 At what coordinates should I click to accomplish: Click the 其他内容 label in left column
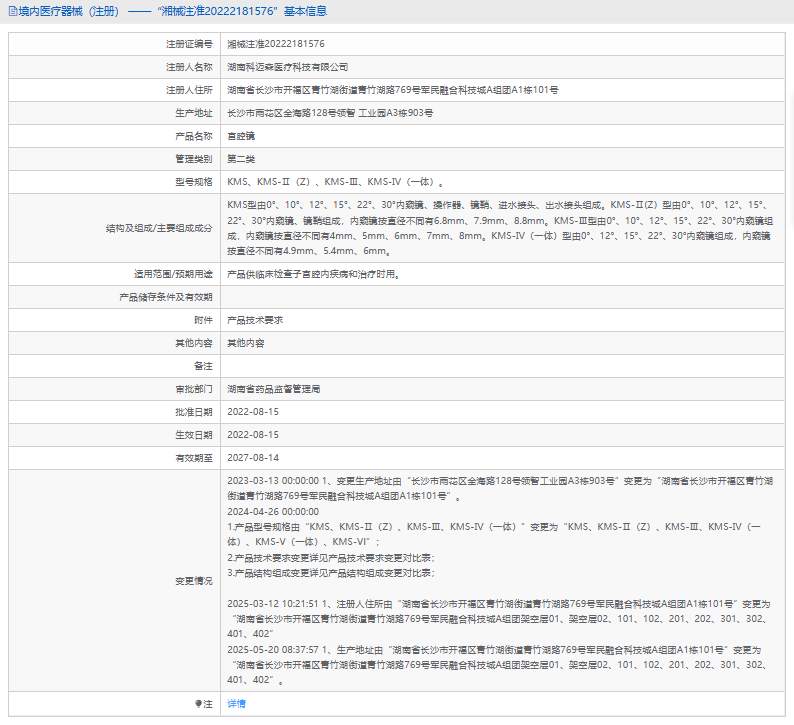point(193,343)
